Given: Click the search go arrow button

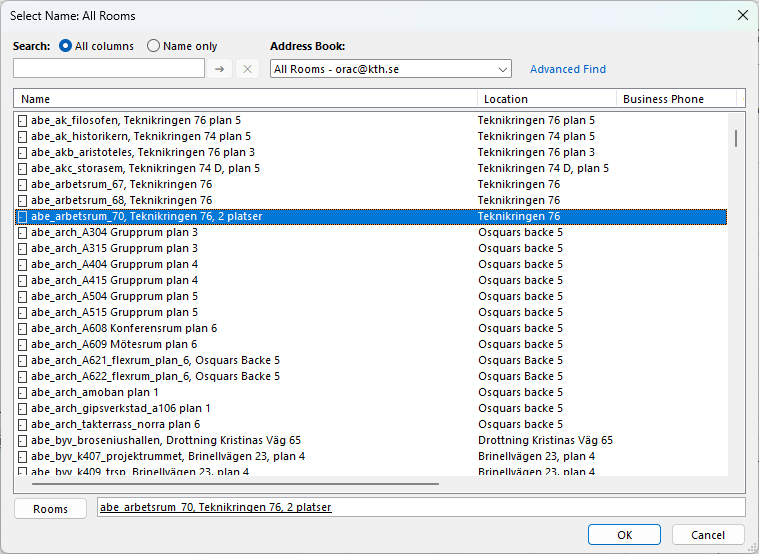Looking at the screenshot, I should click(219, 69).
